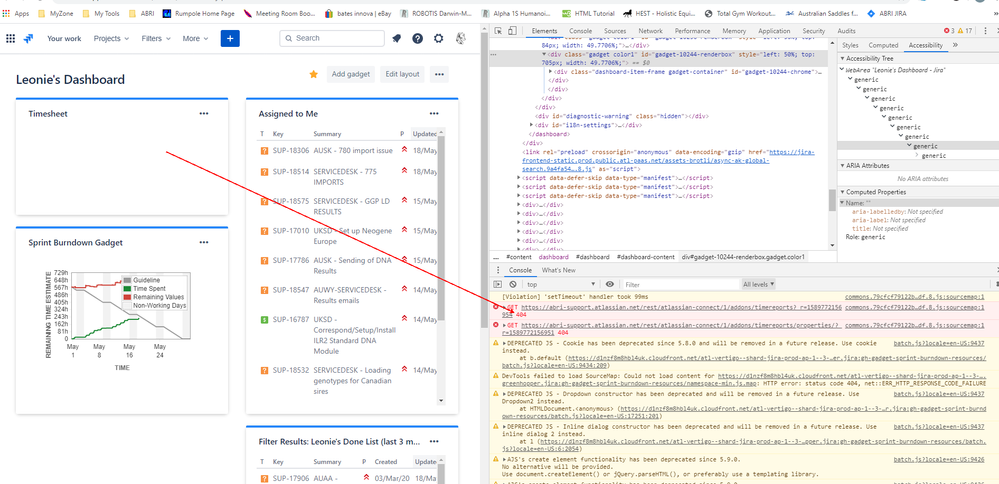Open the Filters dropdown menu
The width and height of the screenshot is (999, 484).
tap(156, 38)
